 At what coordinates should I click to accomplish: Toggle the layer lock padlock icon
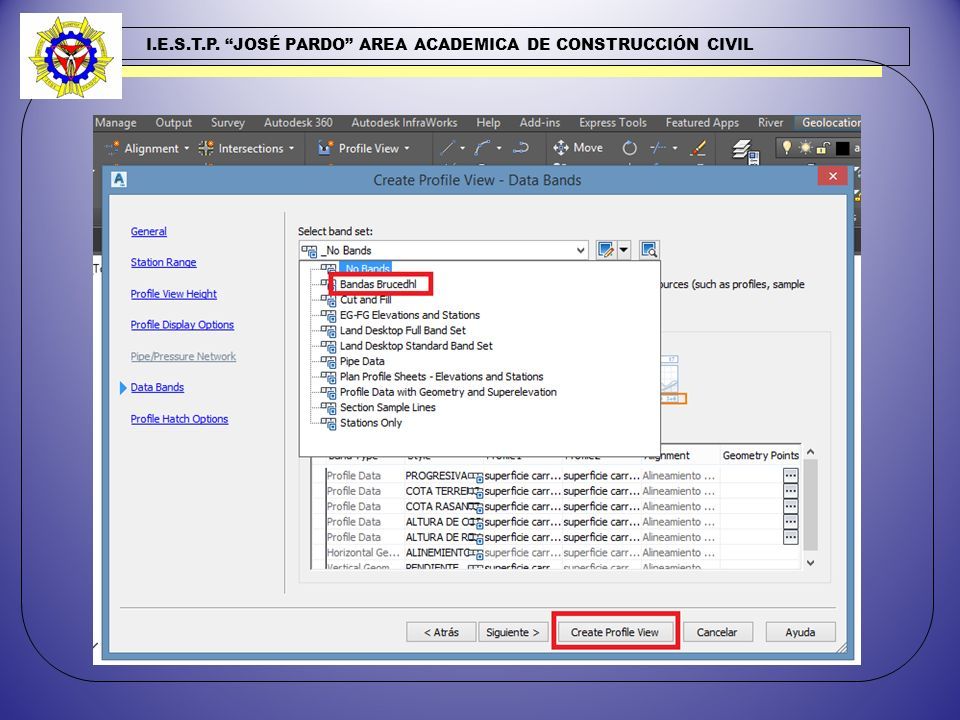[823, 148]
